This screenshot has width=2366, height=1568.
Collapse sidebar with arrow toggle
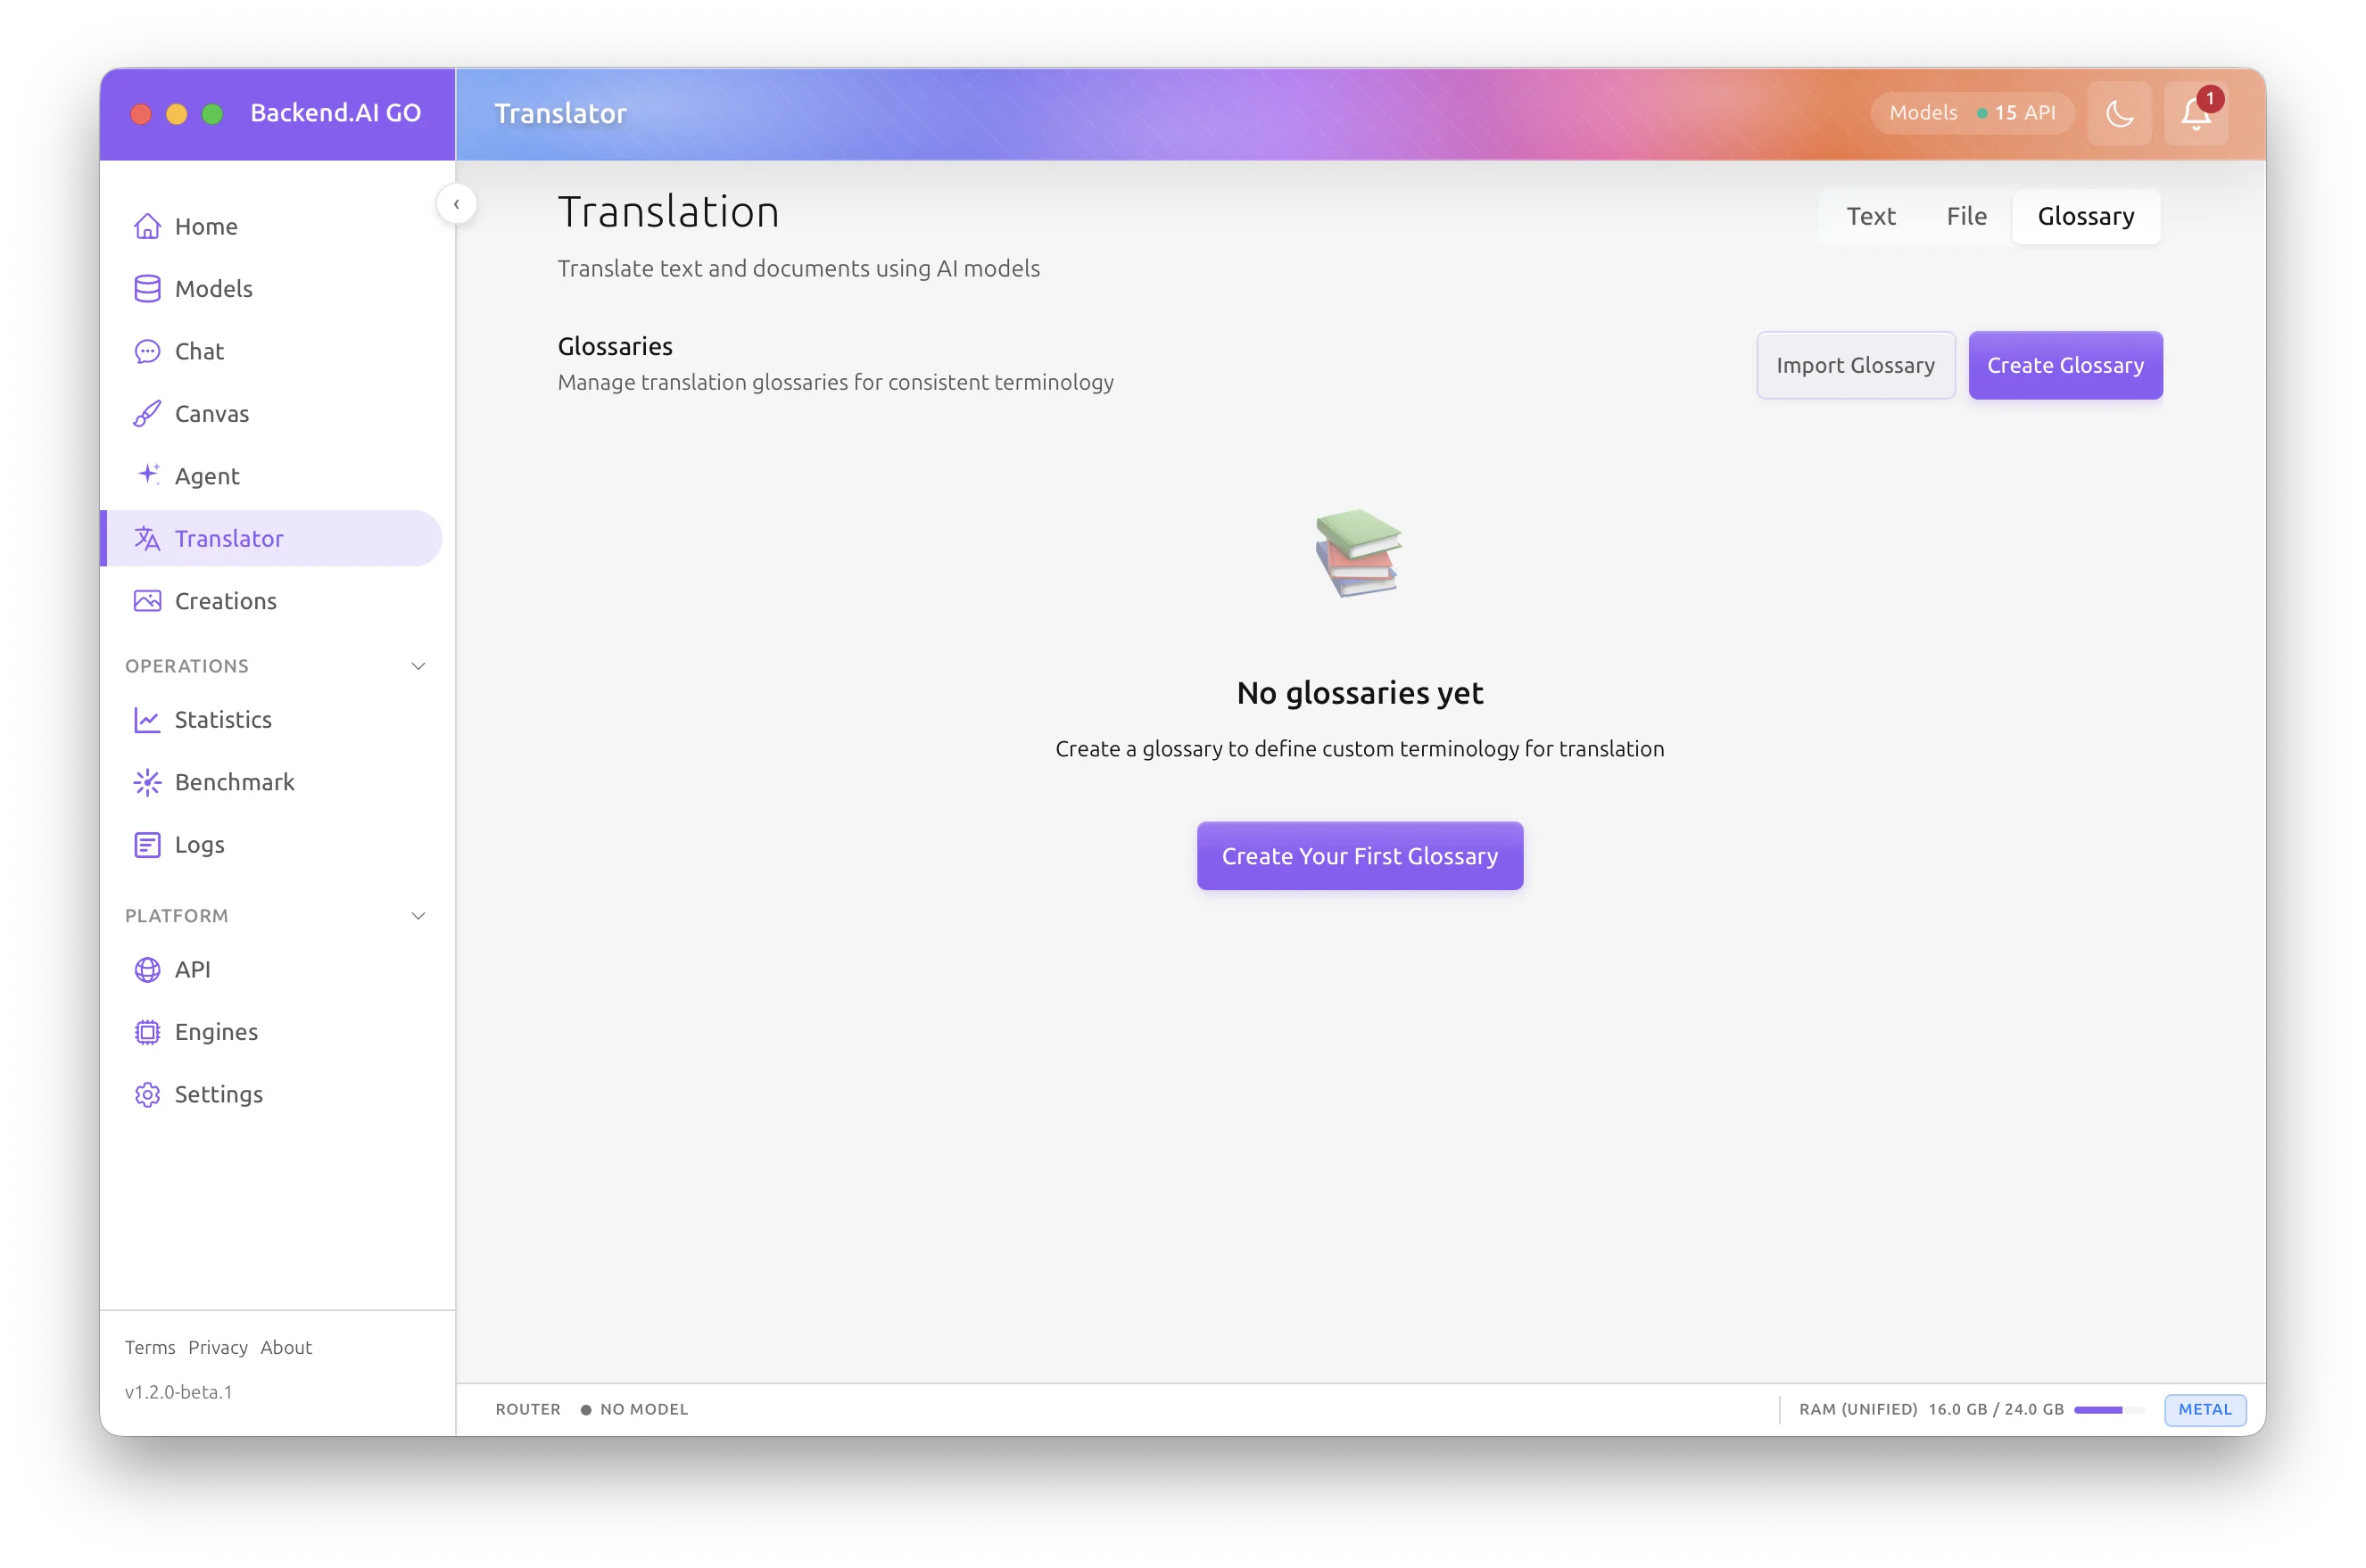pos(456,204)
